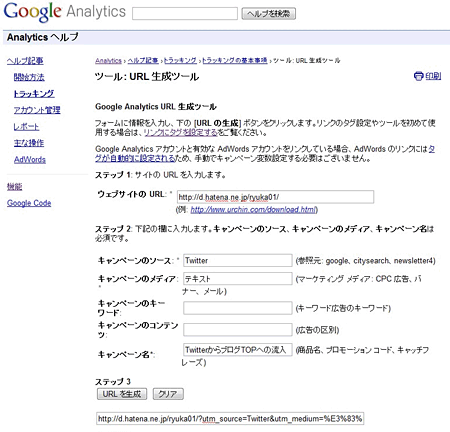Open the AdWords sidebar link
This screenshot has height=432, width=450.
click(30, 160)
